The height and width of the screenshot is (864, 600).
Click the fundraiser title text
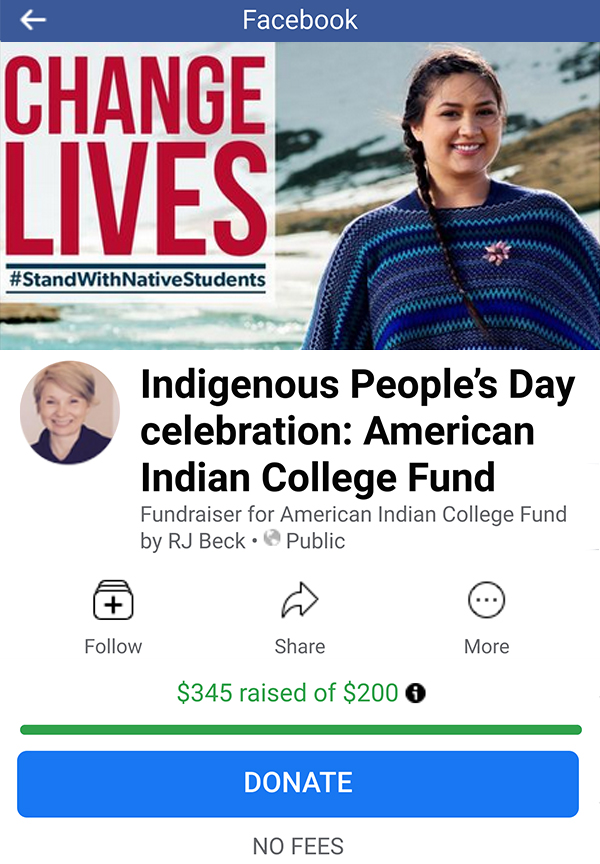358,430
